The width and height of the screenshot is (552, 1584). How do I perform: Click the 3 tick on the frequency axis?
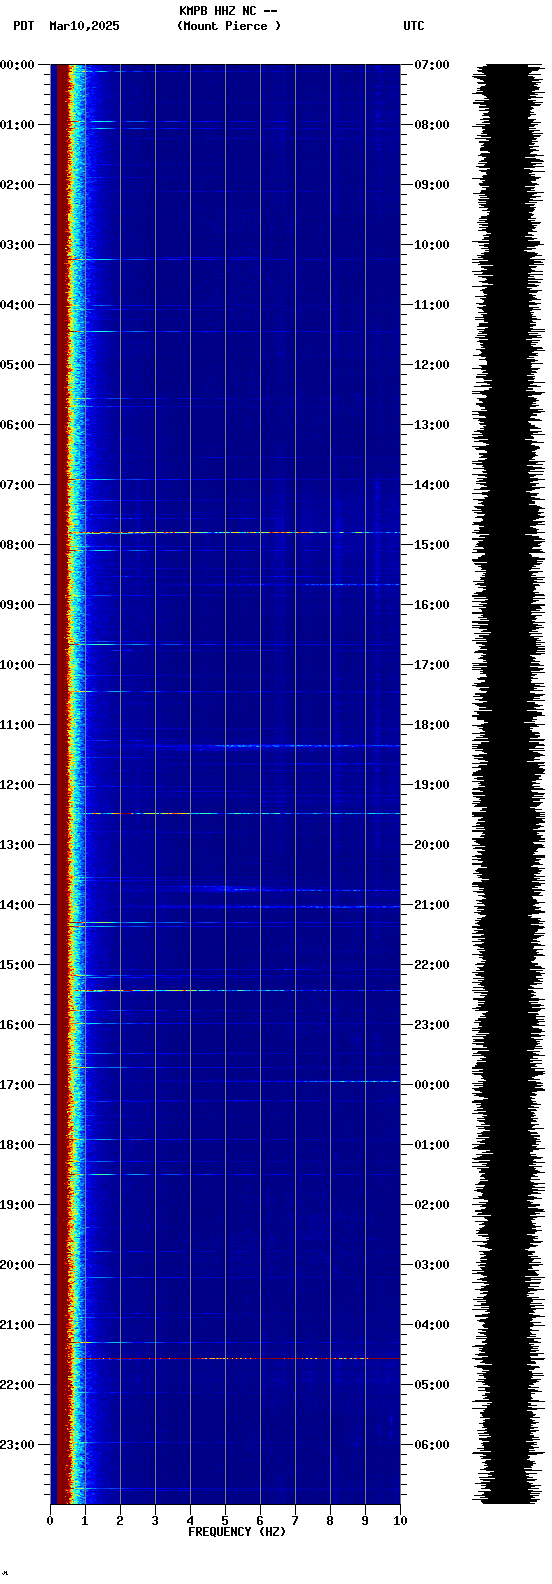click(x=155, y=1521)
